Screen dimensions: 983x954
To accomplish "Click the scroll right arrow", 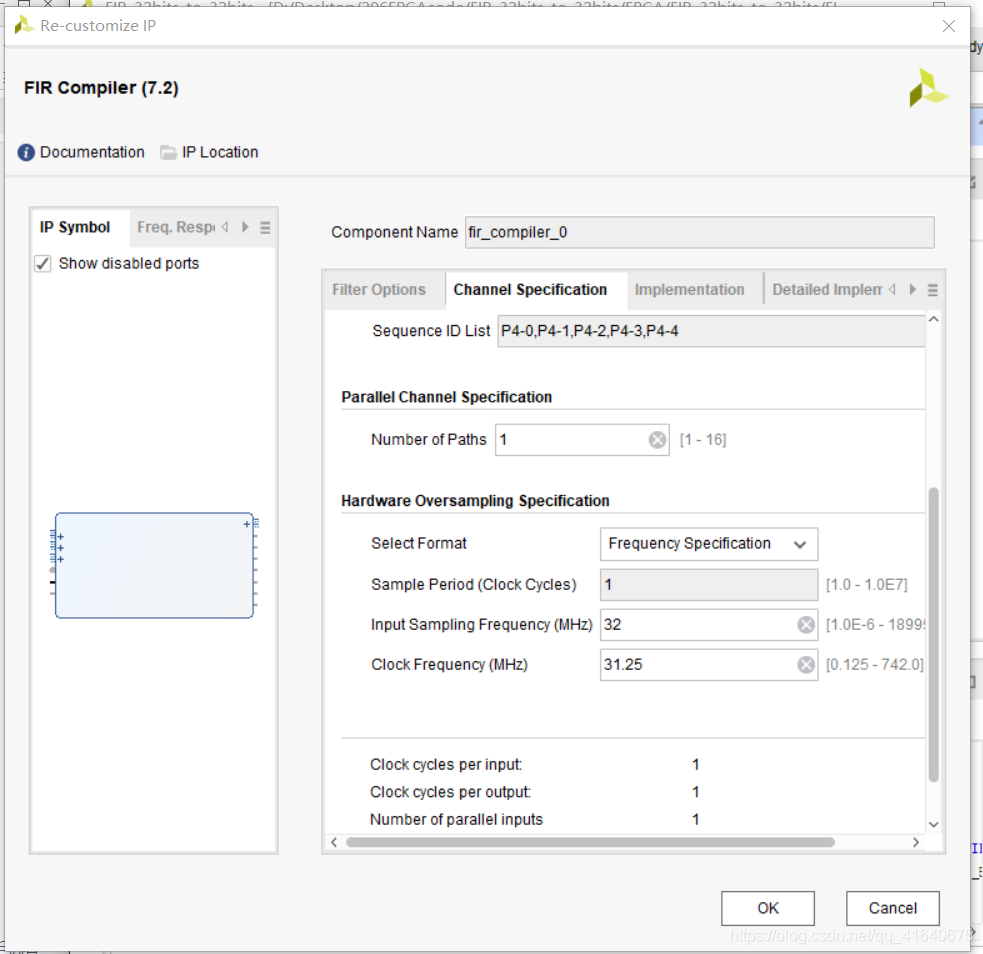I will pyautogui.click(x=916, y=842).
